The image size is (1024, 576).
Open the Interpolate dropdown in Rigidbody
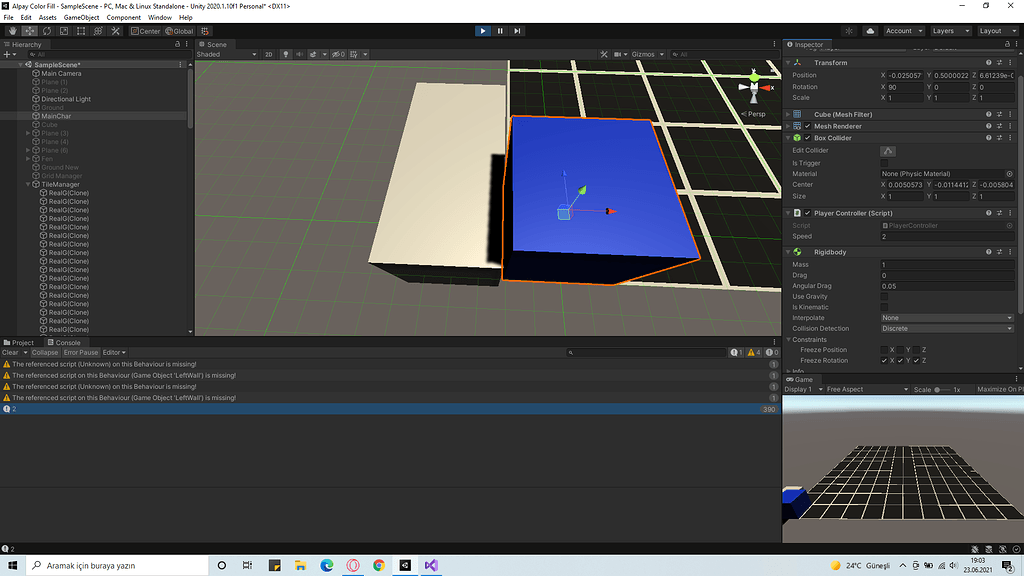[x=945, y=317]
